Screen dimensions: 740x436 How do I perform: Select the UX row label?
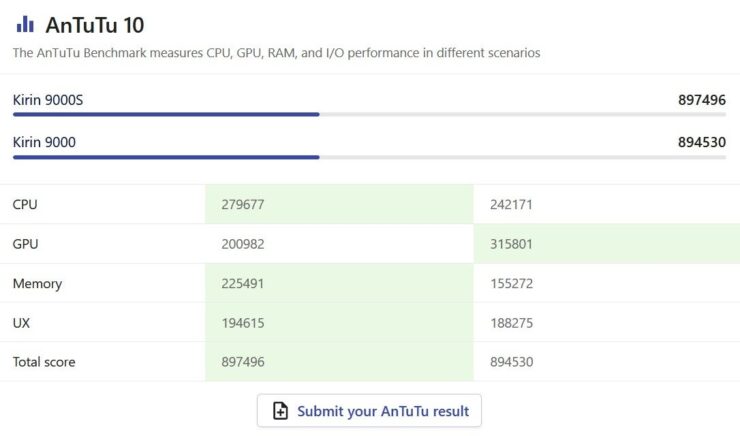21,323
